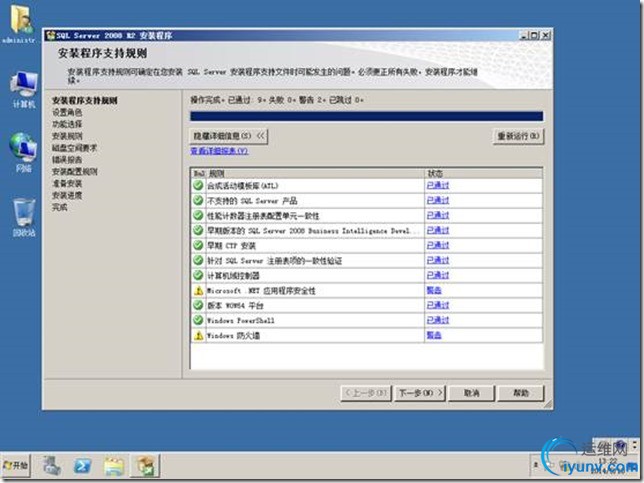Screen dimensions: 644x483
Task: Click the green check icon for 性能计数器注册表配置单元一致性
Action: (x=198, y=216)
